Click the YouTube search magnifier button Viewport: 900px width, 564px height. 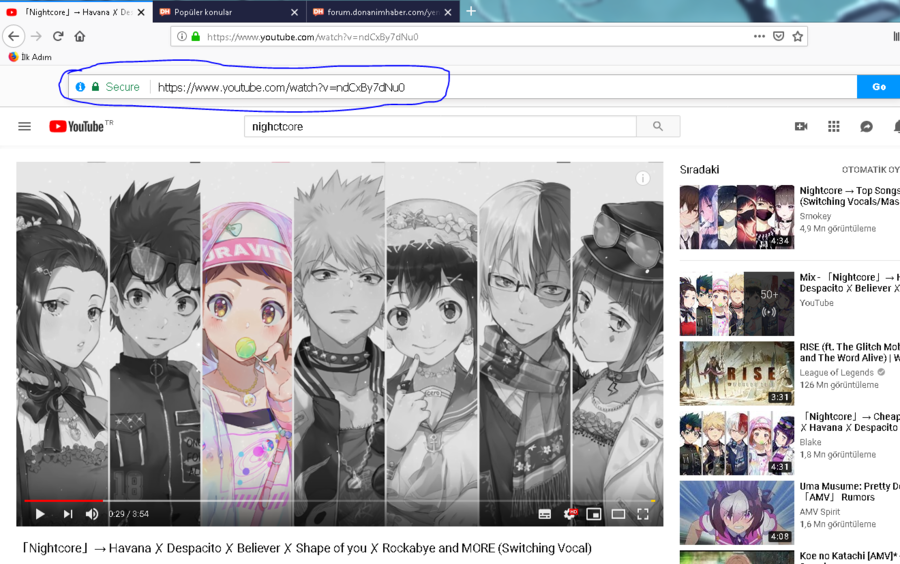pyautogui.click(x=658, y=126)
